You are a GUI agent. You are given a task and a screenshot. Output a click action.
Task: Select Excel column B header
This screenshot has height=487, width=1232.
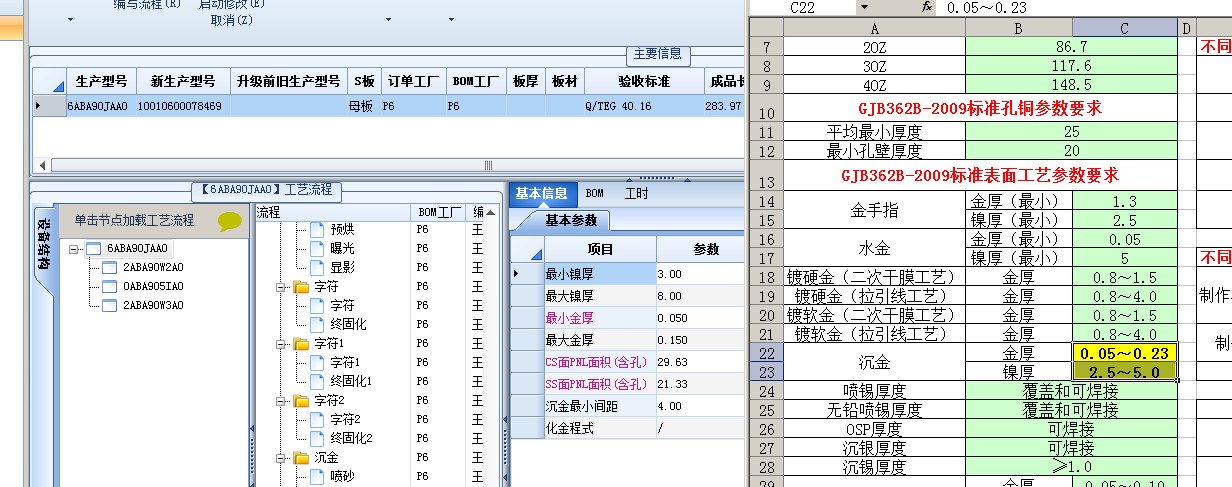click(1018, 28)
